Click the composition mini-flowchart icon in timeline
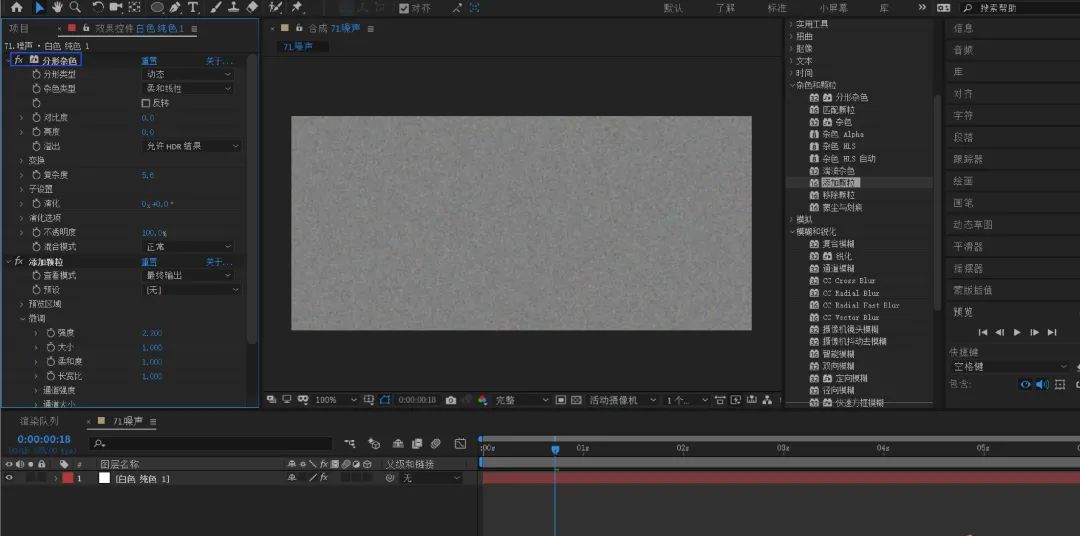 click(x=350, y=444)
